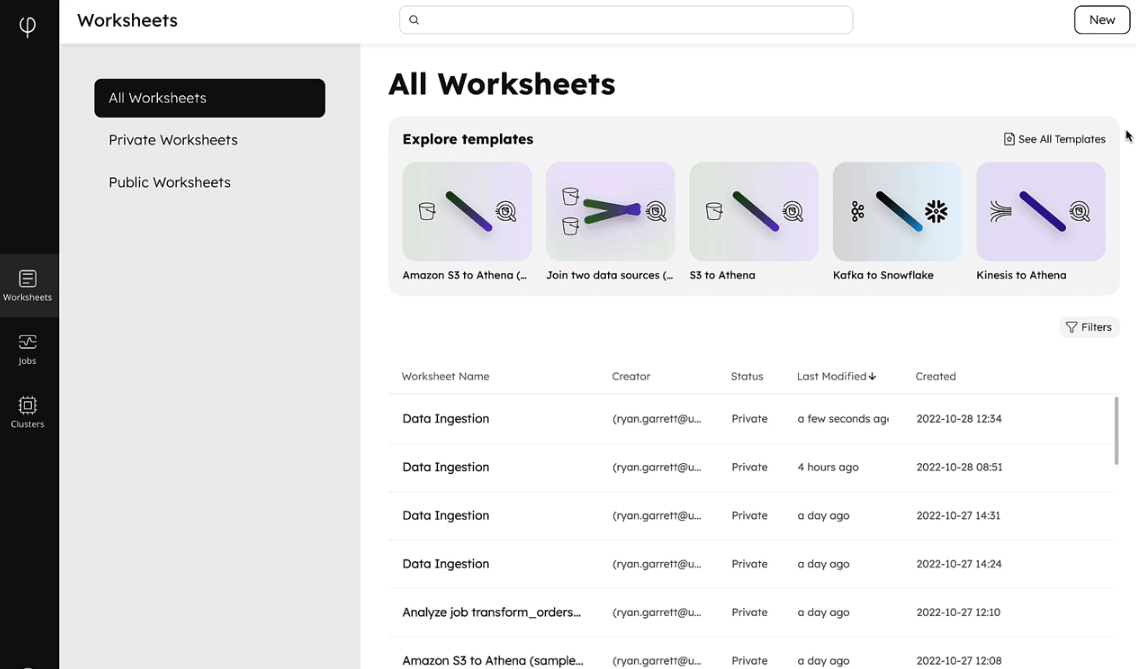1136x669 pixels.
Task: Sort by Creator column header
Action: [631, 376]
